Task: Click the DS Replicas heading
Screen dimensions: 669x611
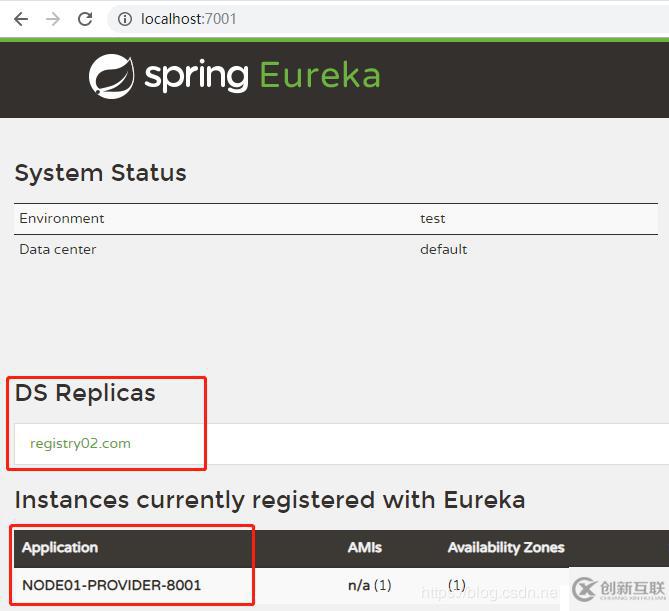Action: 85,393
